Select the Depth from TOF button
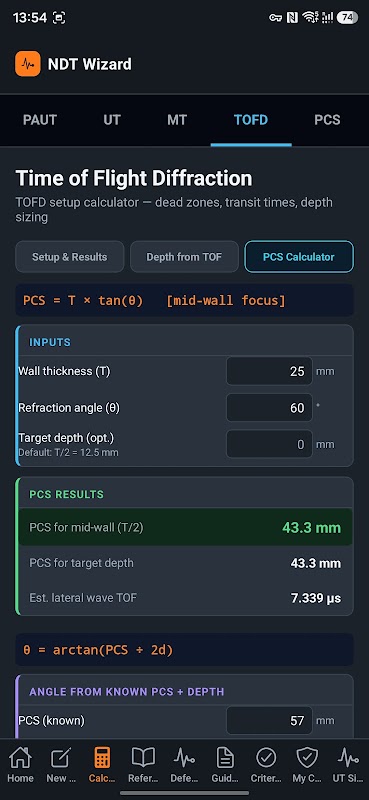 [184, 257]
